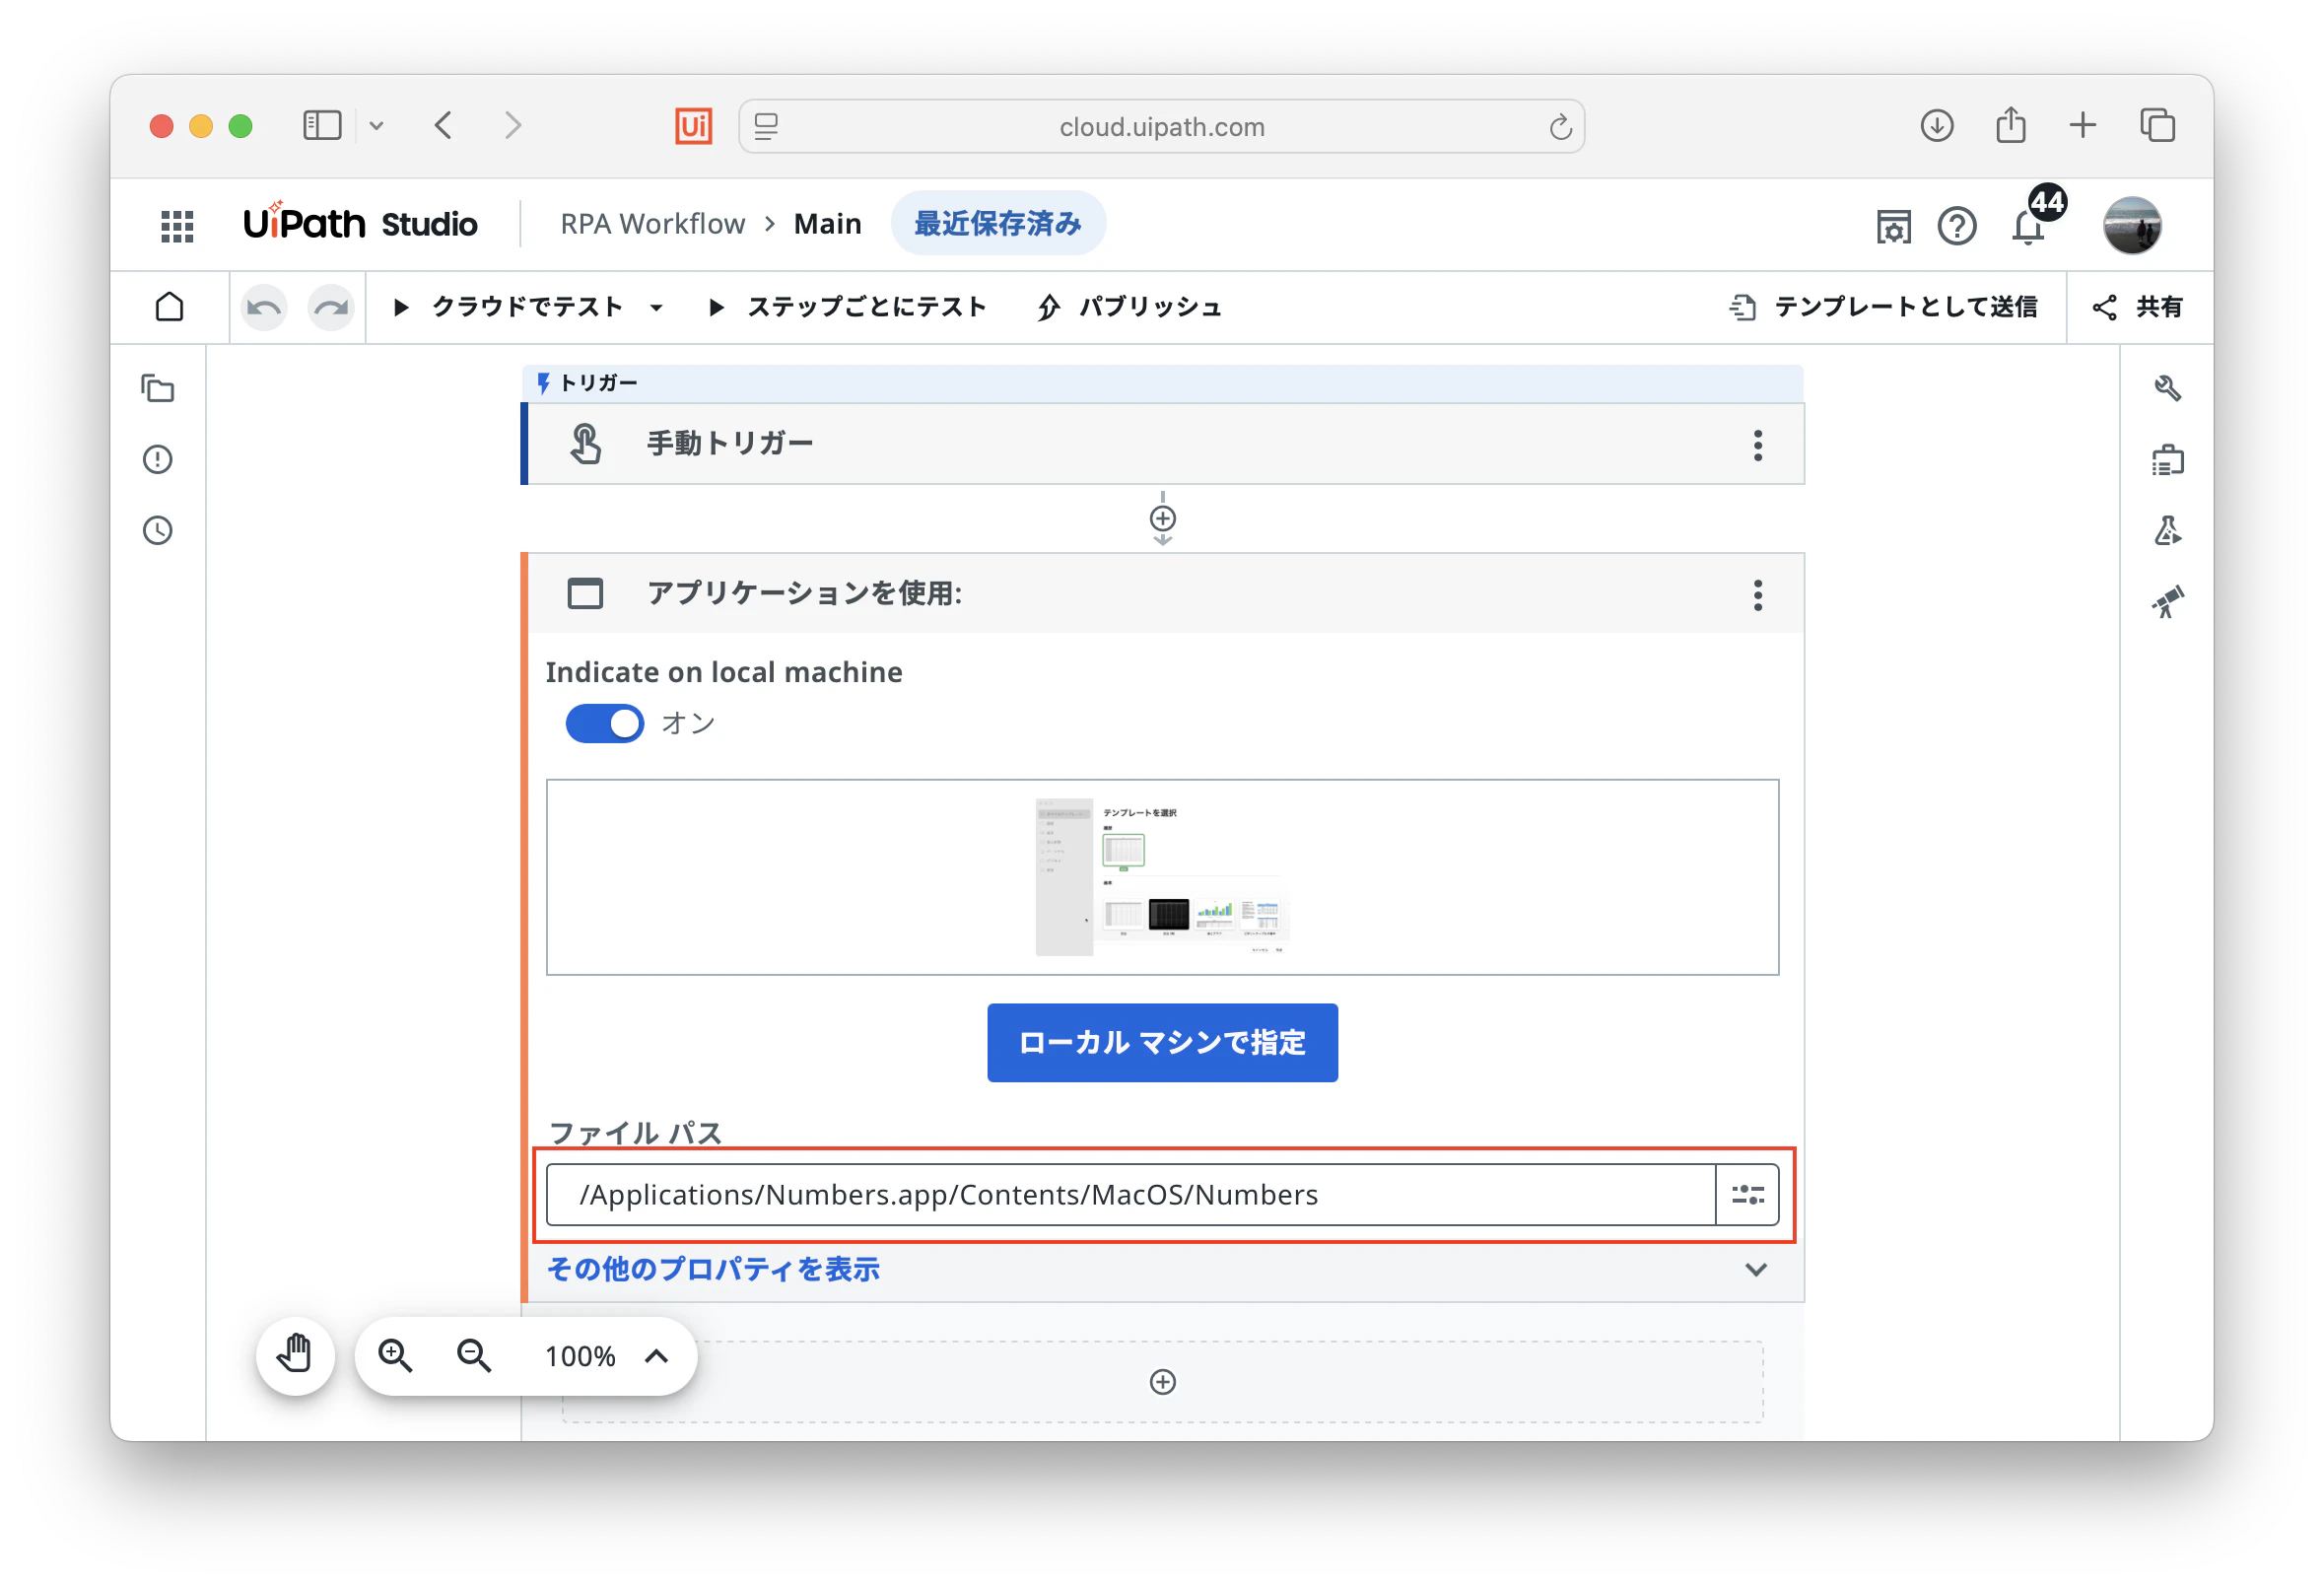
Task: Open manual trigger more options menu
Action: [1757, 445]
